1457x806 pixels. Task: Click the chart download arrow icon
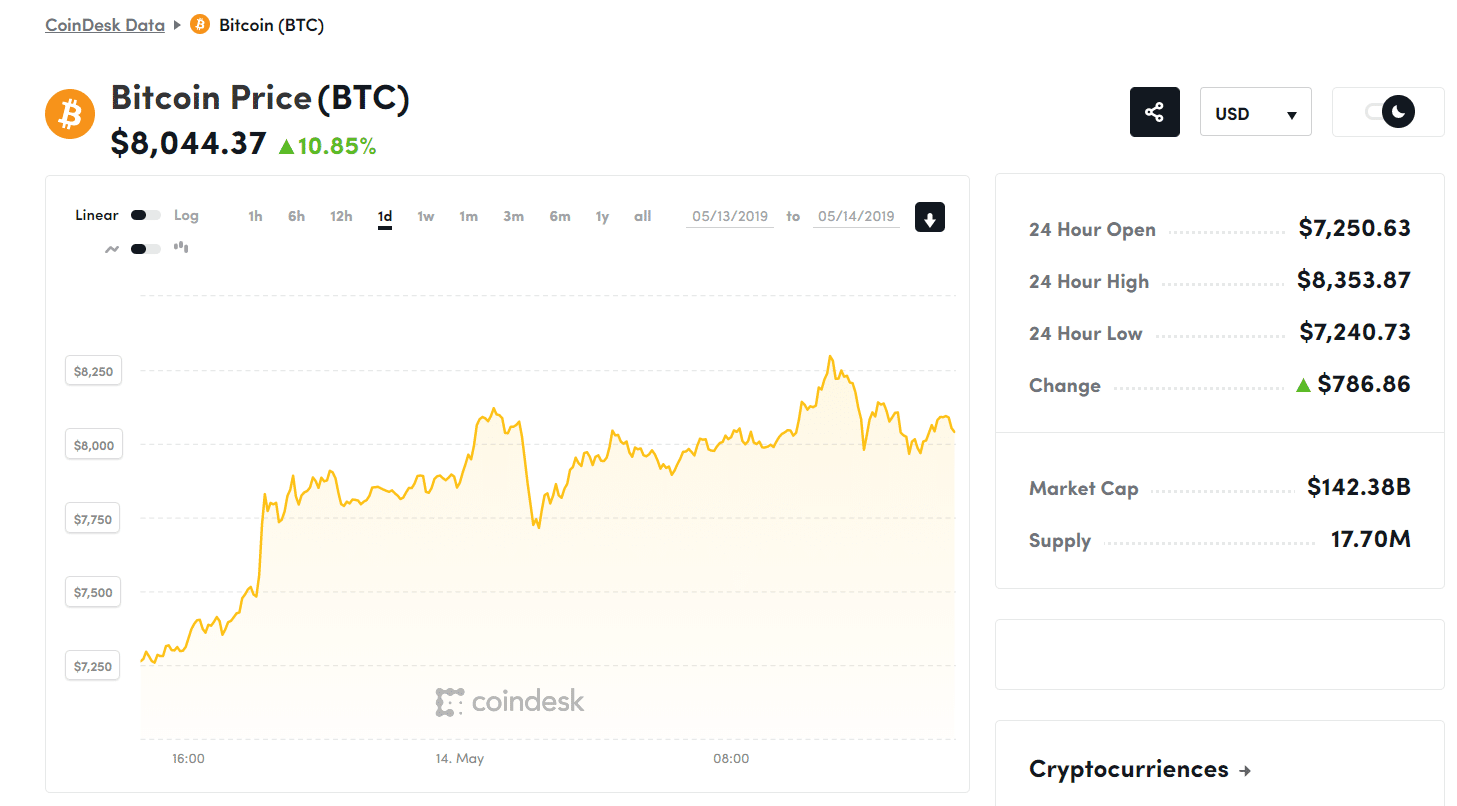929,217
